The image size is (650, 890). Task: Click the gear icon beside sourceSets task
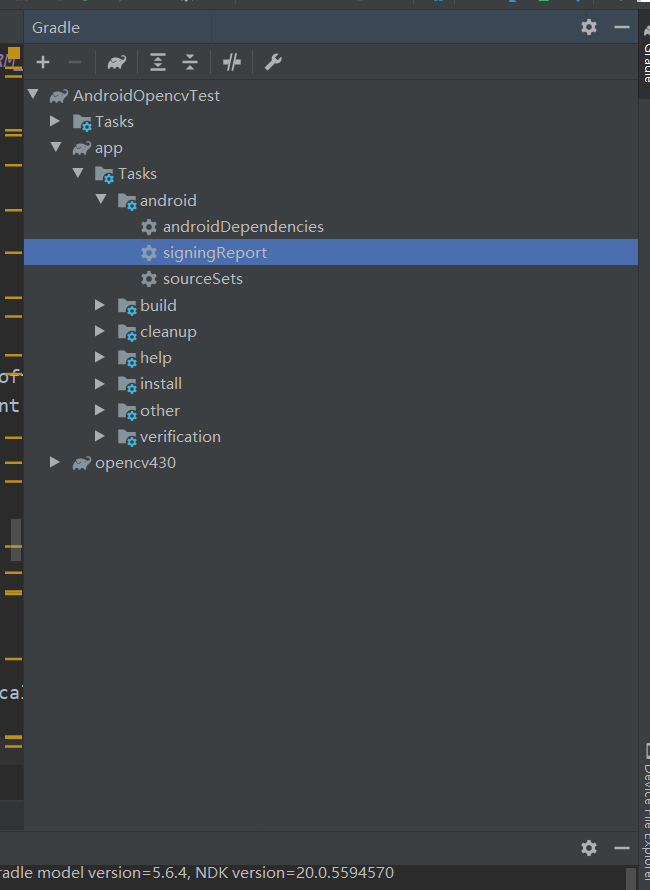point(148,278)
